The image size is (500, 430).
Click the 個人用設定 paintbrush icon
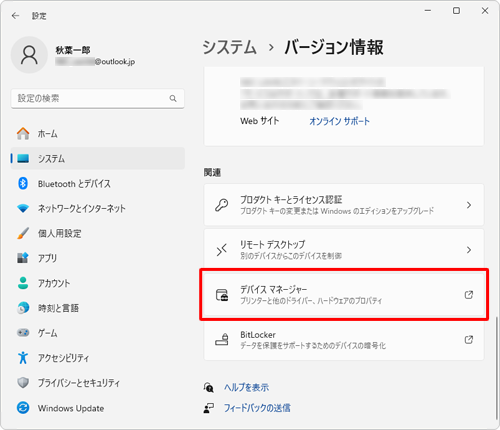(x=23, y=233)
